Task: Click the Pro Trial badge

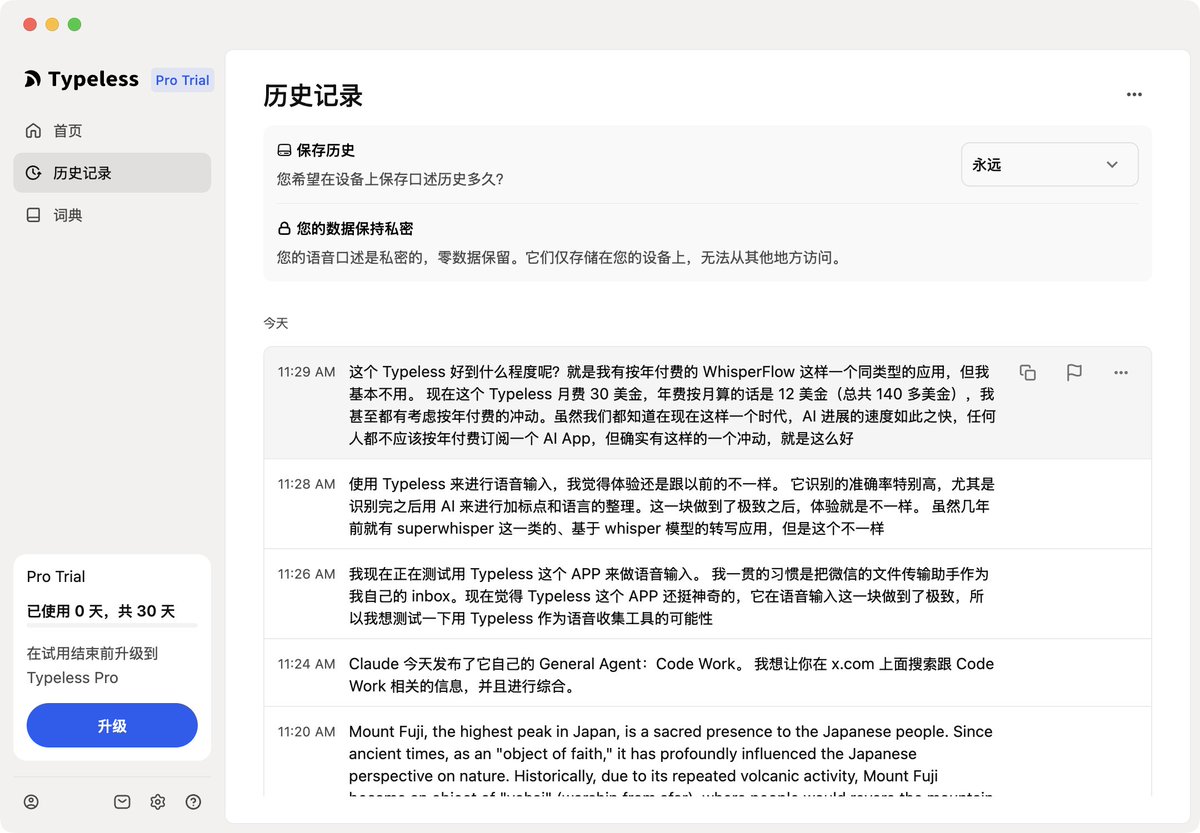Action: click(182, 80)
